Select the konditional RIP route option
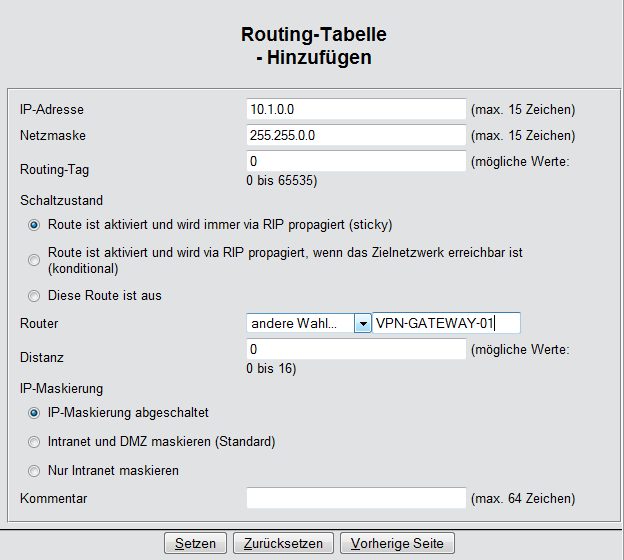 (35, 260)
